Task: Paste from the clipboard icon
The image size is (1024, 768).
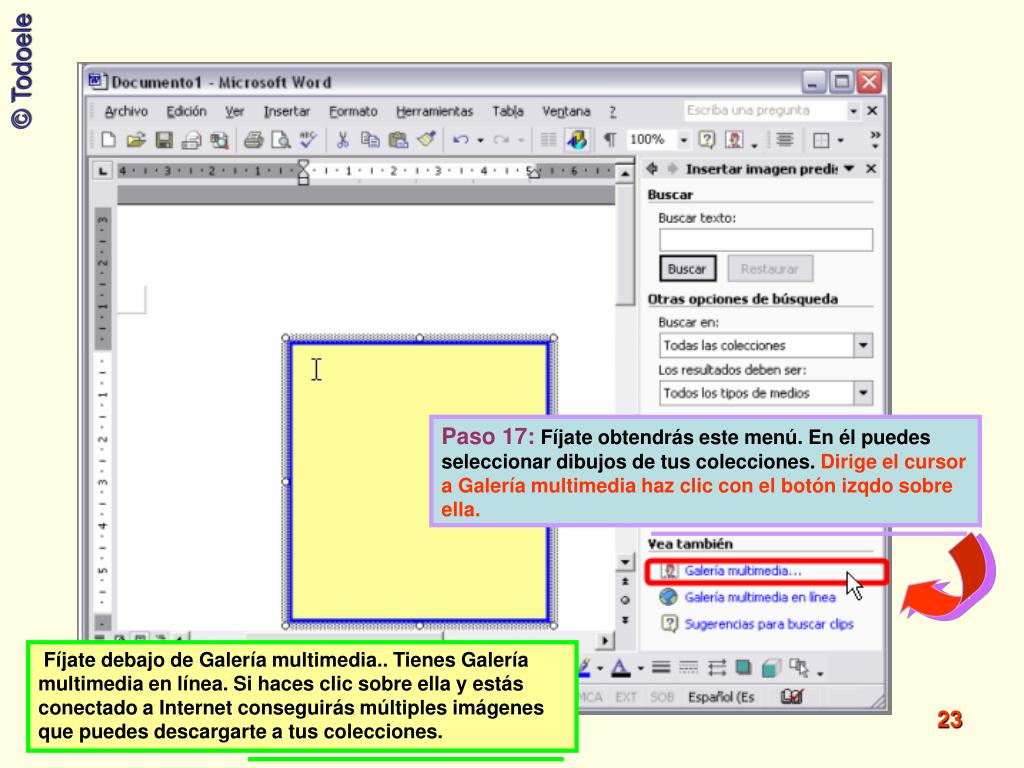Action: click(398, 140)
